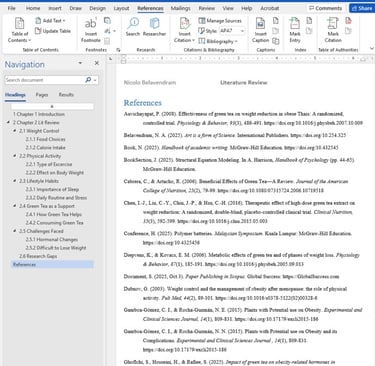
Task: Click the Update Index icon
Action: coord(309,31)
